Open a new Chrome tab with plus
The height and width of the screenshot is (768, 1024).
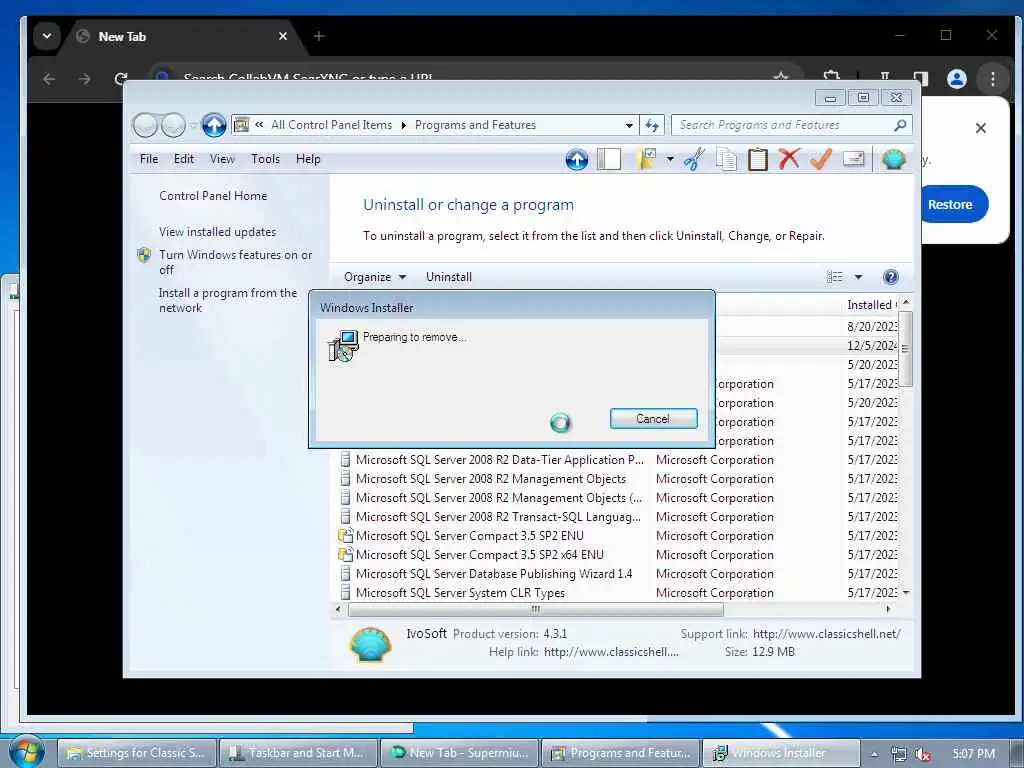319,36
